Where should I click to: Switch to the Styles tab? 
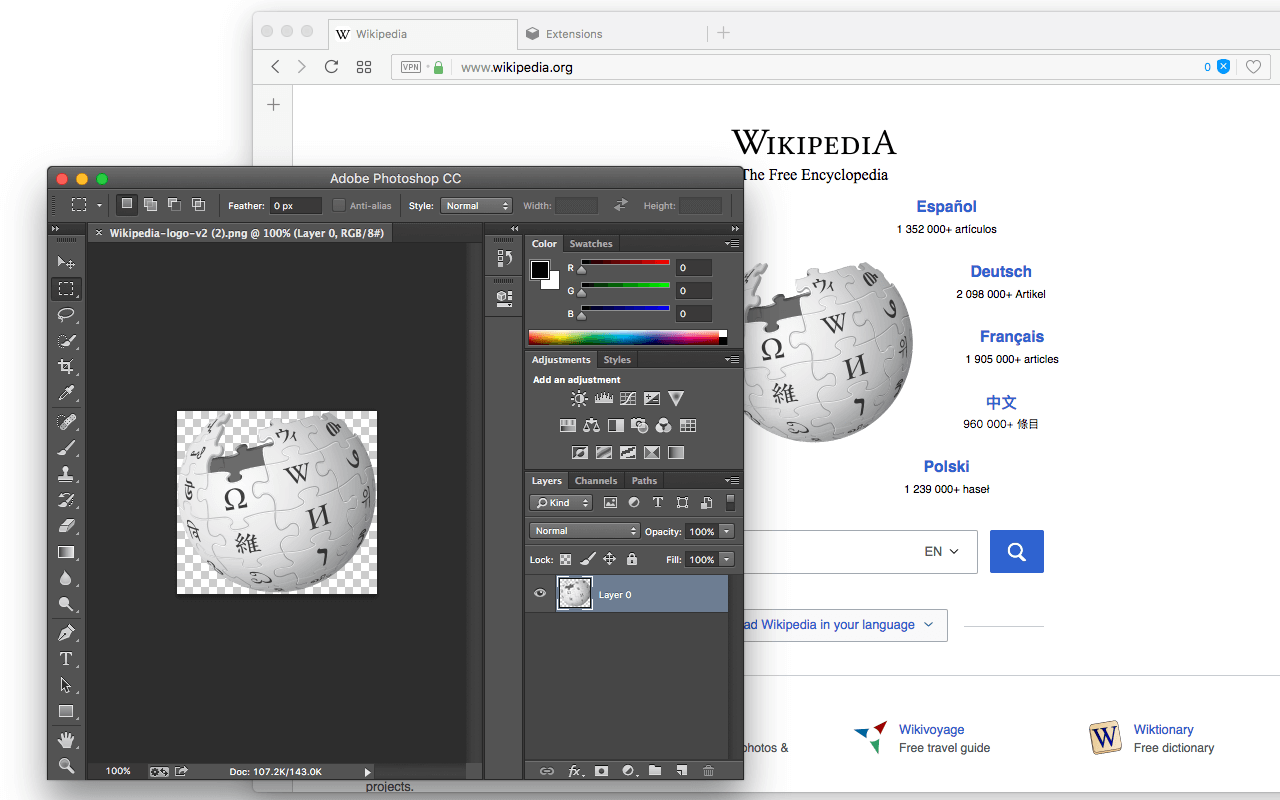tap(617, 360)
